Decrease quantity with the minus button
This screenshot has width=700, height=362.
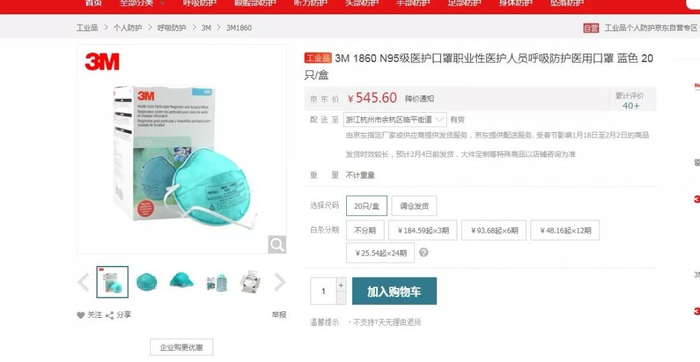pyautogui.click(x=341, y=298)
